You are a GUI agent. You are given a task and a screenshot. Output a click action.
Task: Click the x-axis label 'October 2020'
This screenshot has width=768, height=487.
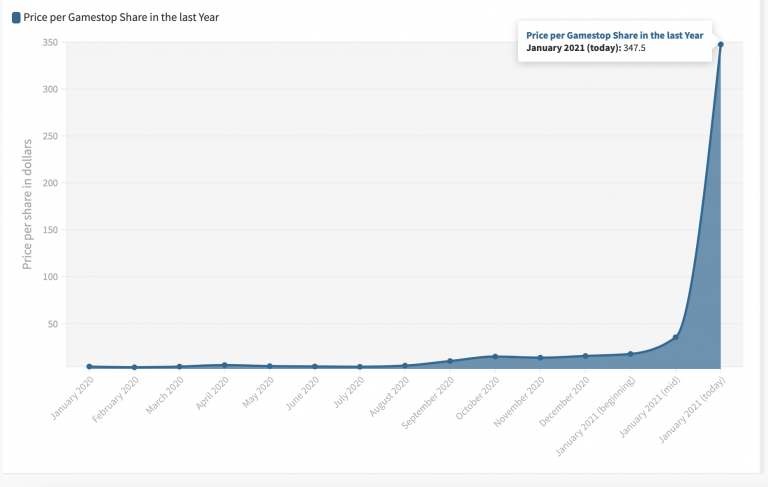(x=477, y=398)
